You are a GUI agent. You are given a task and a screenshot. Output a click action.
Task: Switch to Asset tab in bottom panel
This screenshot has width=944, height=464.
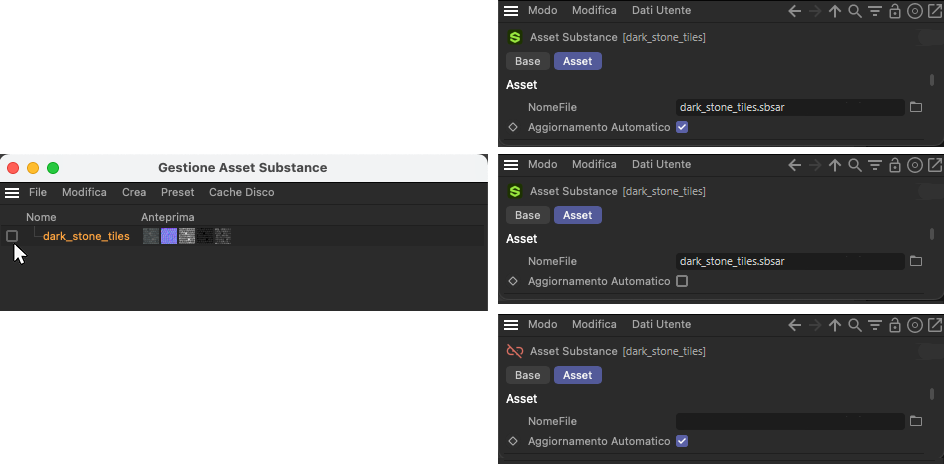click(577, 376)
